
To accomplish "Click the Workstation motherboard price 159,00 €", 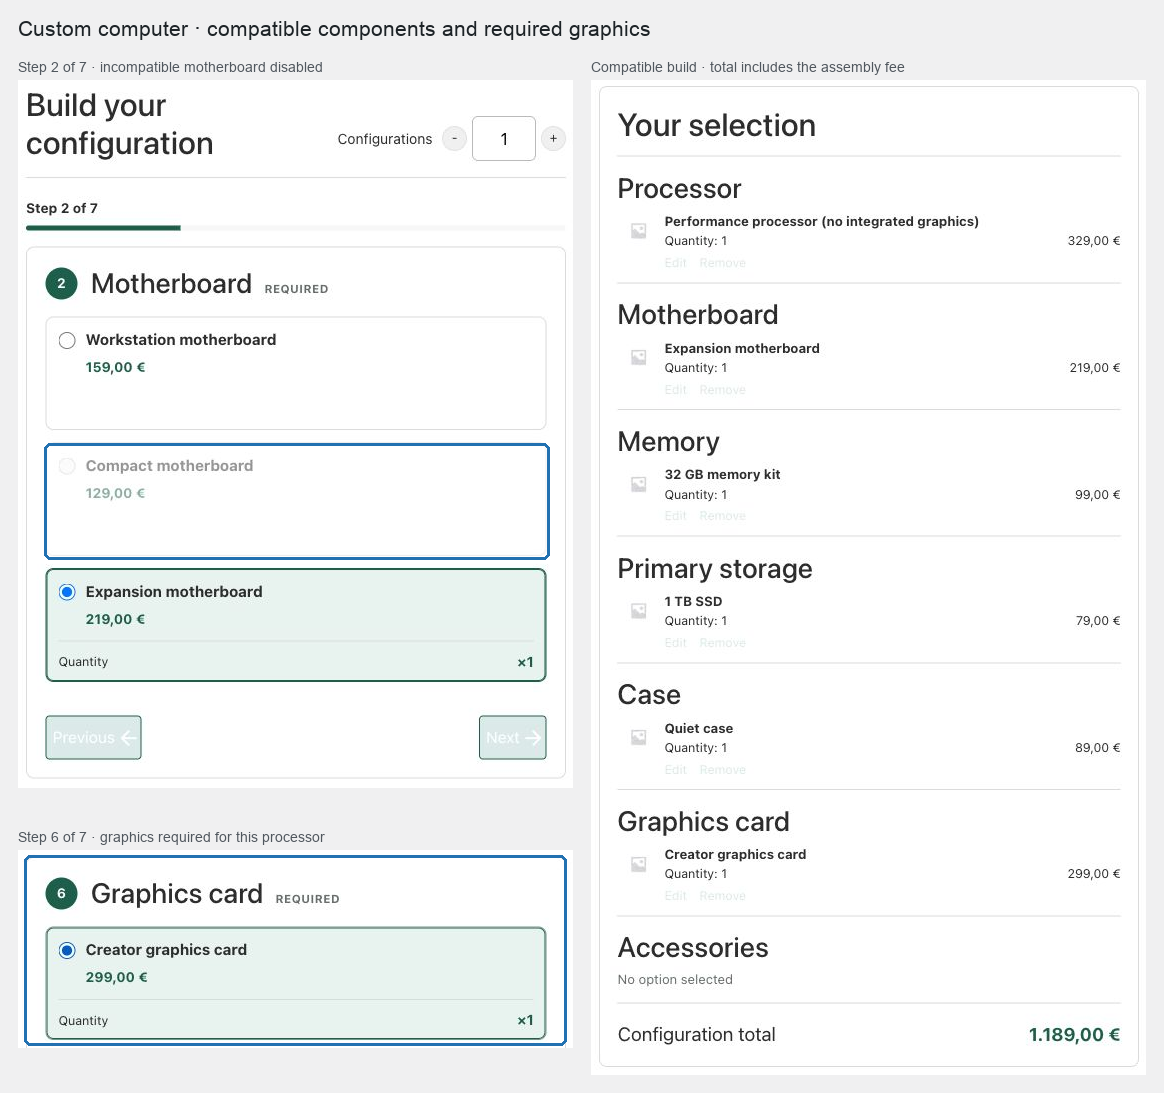I will click(x=115, y=368).
